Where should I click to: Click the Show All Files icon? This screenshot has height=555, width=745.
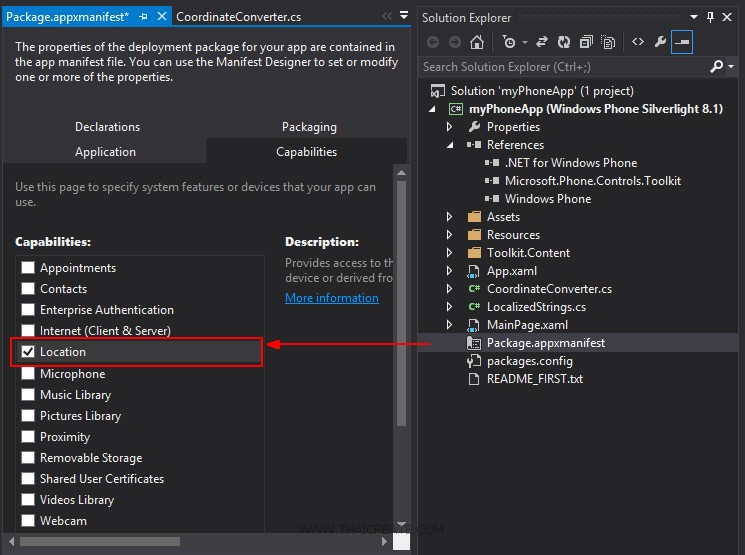point(608,42)
